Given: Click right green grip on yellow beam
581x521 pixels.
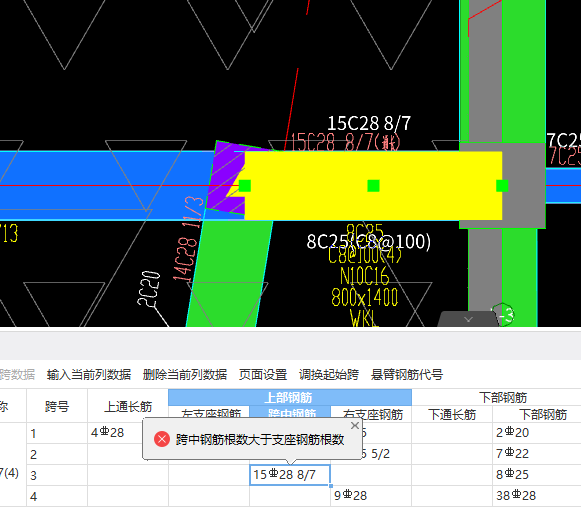Looking at the screenshot, I should coord(502,186).
